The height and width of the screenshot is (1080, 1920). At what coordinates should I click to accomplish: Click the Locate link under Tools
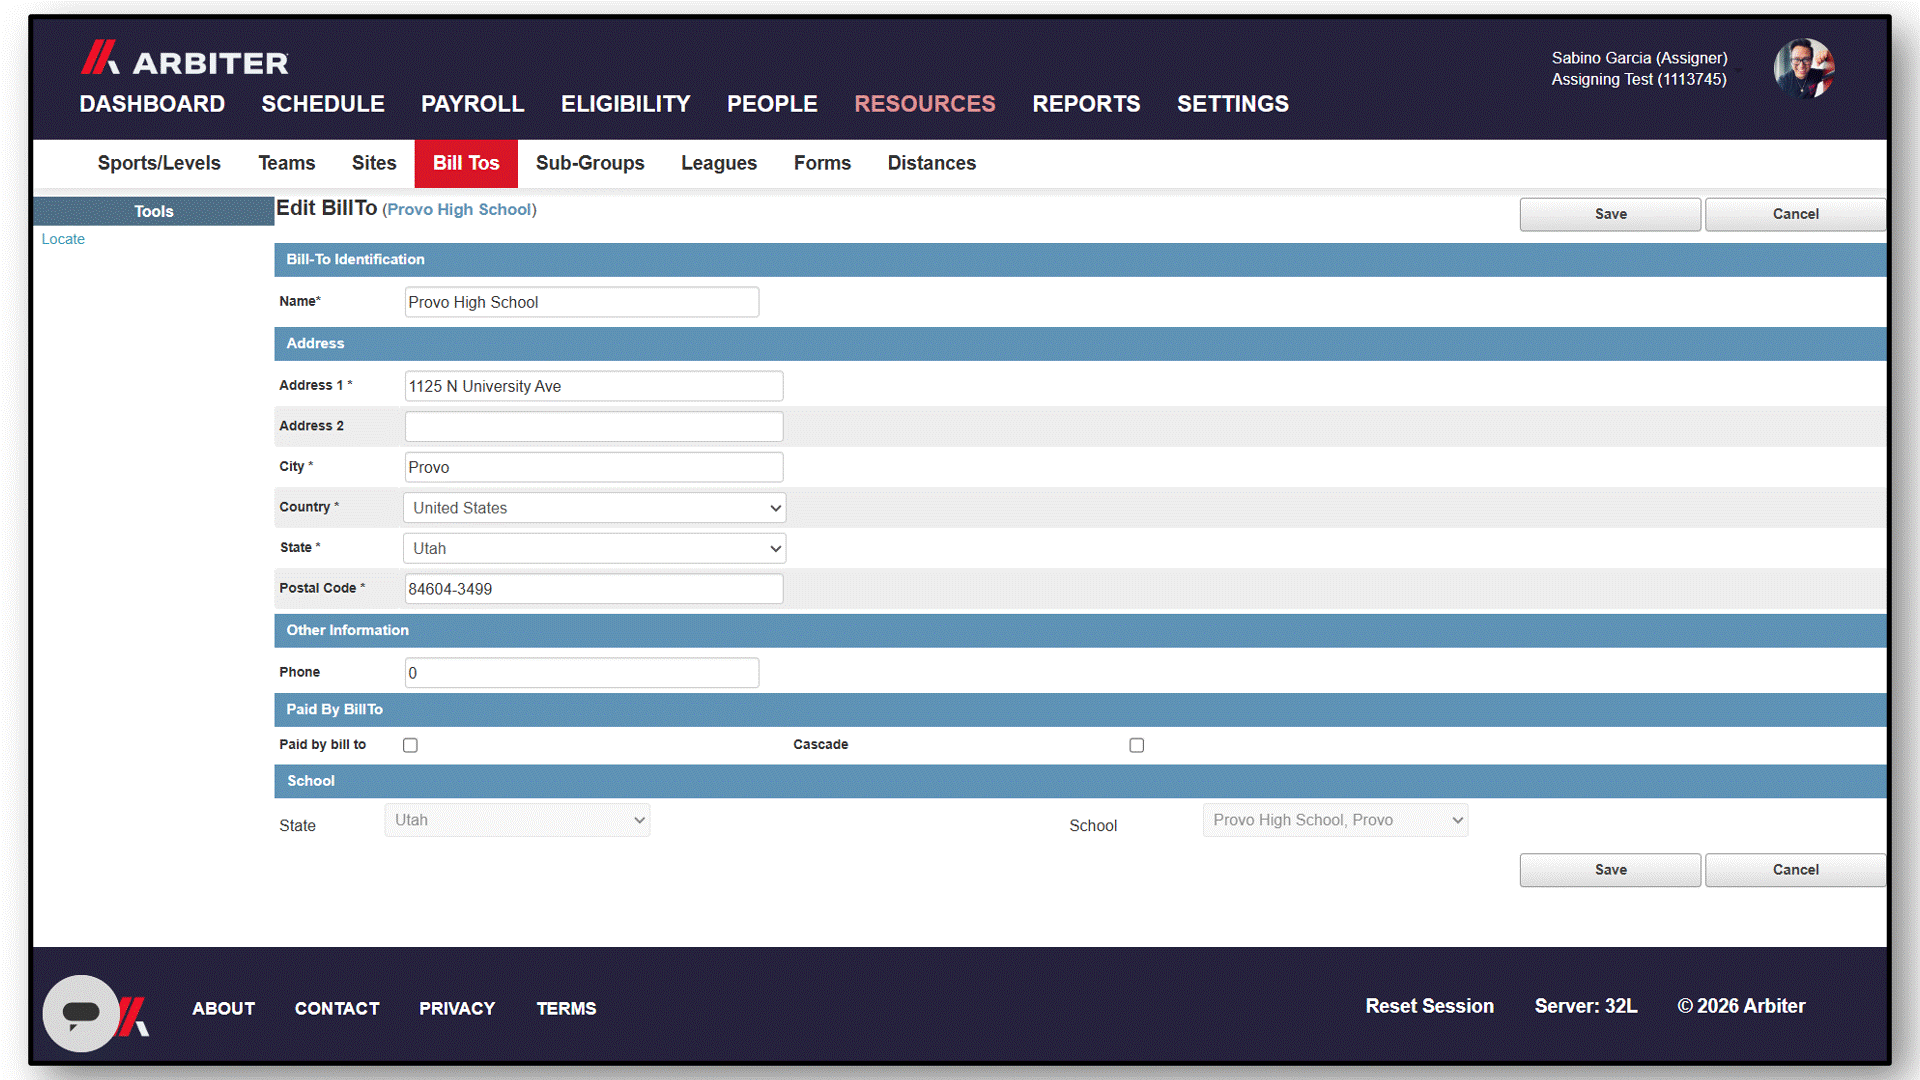[63, 239]
